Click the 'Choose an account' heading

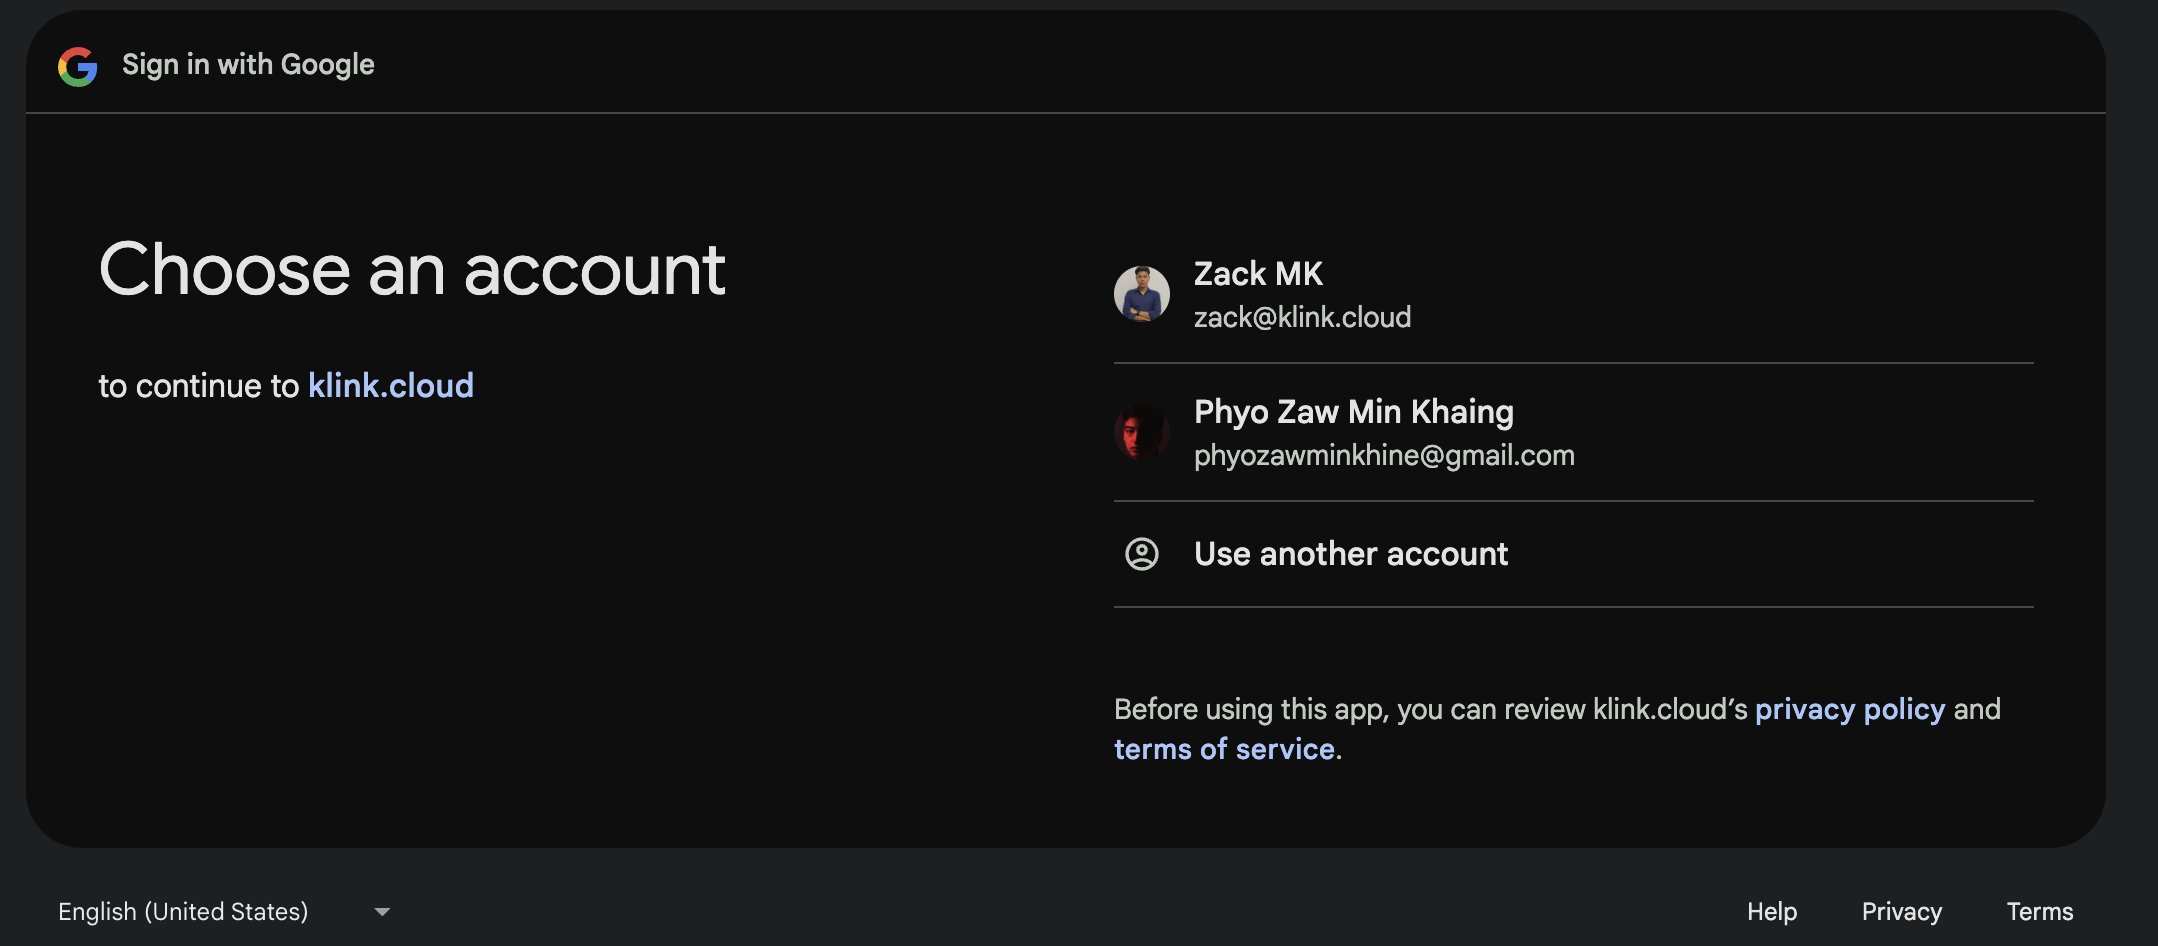coord(412,270)
